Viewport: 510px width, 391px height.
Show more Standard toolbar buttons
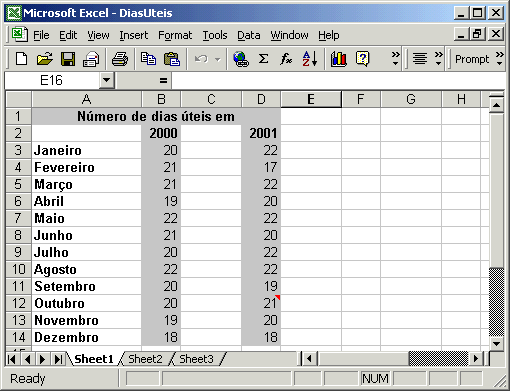[x=395, y=59]
